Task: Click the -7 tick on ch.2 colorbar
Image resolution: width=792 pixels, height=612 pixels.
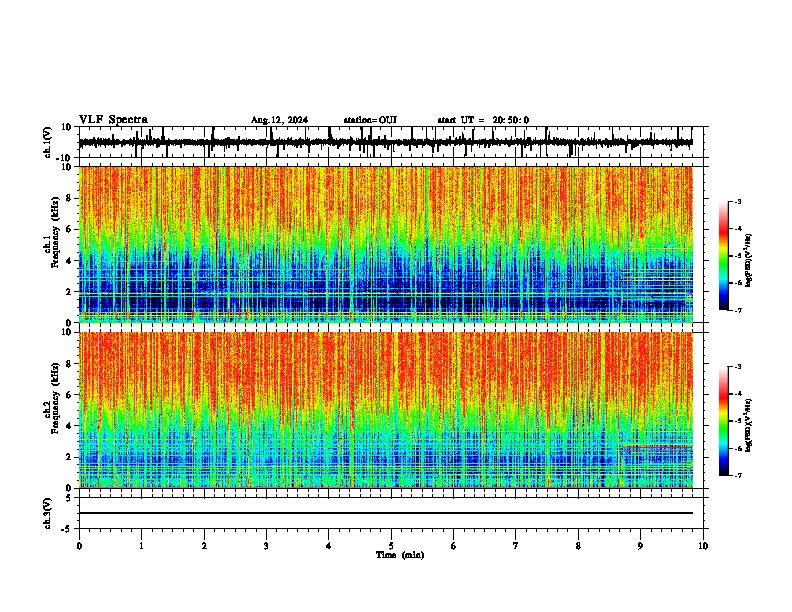Action: click(x=738, y=476)
